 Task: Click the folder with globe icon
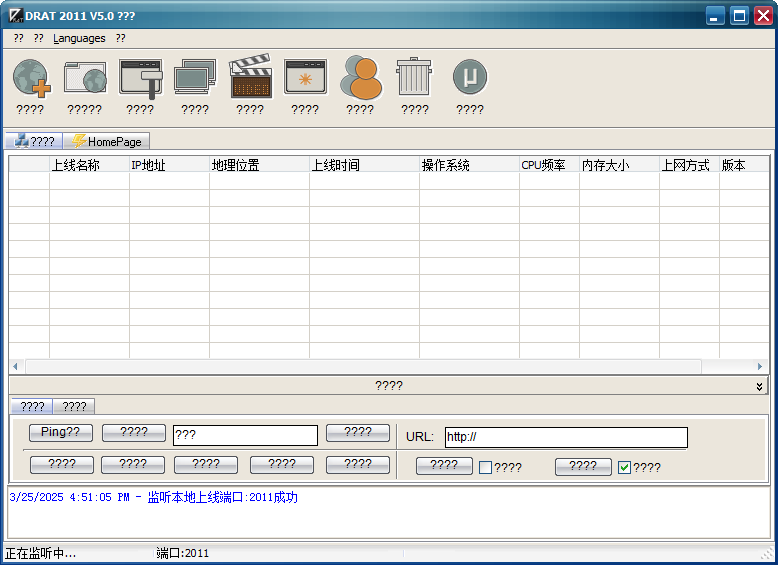85,78
